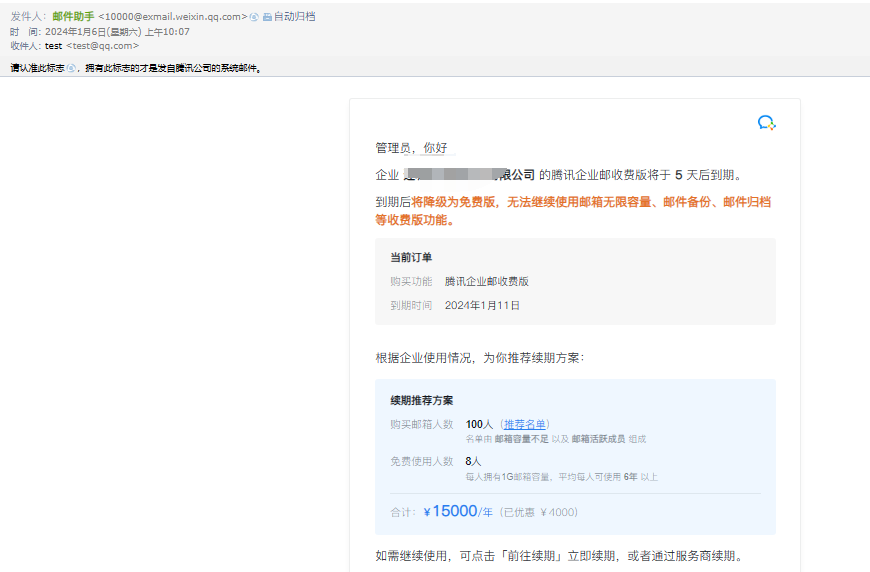The width and height of the screenshot is (870, 572).
Task: Click the free user count 8人
Action: point(473,461)
